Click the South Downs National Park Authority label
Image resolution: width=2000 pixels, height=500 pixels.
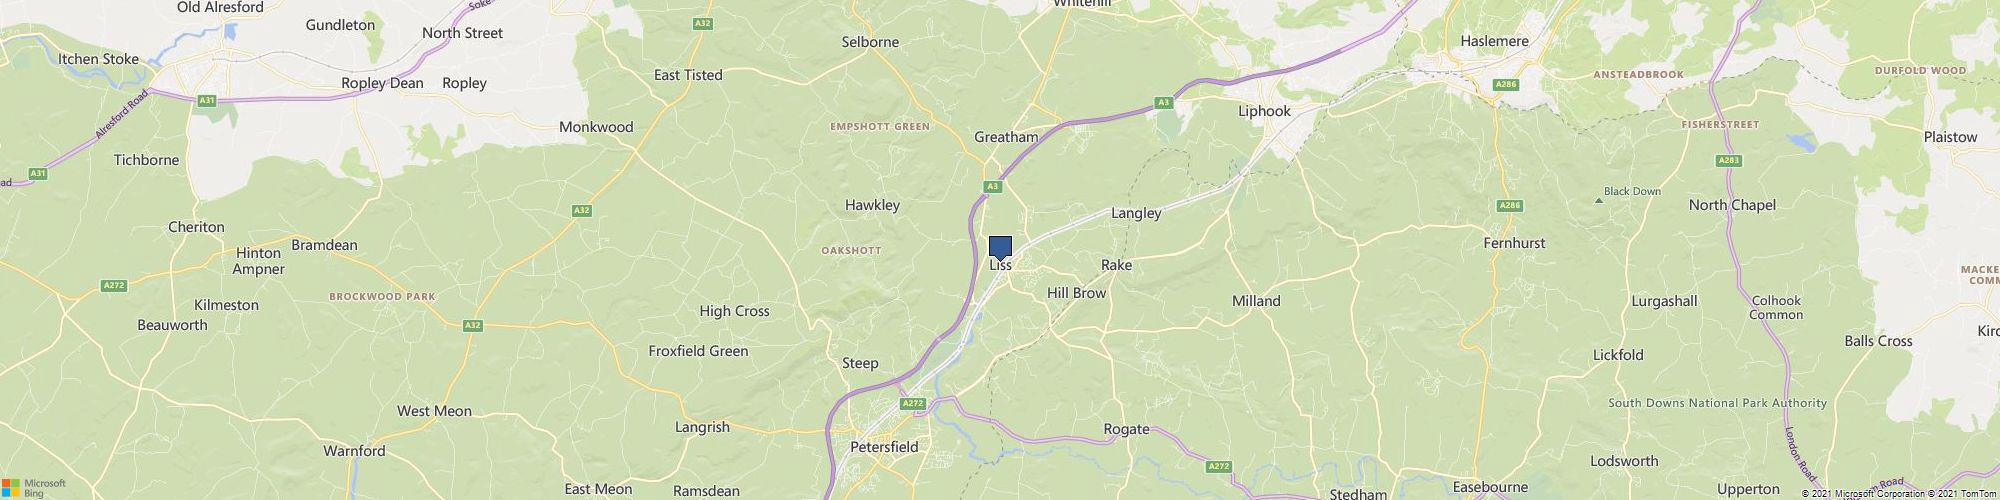(x=1717, y=403)
